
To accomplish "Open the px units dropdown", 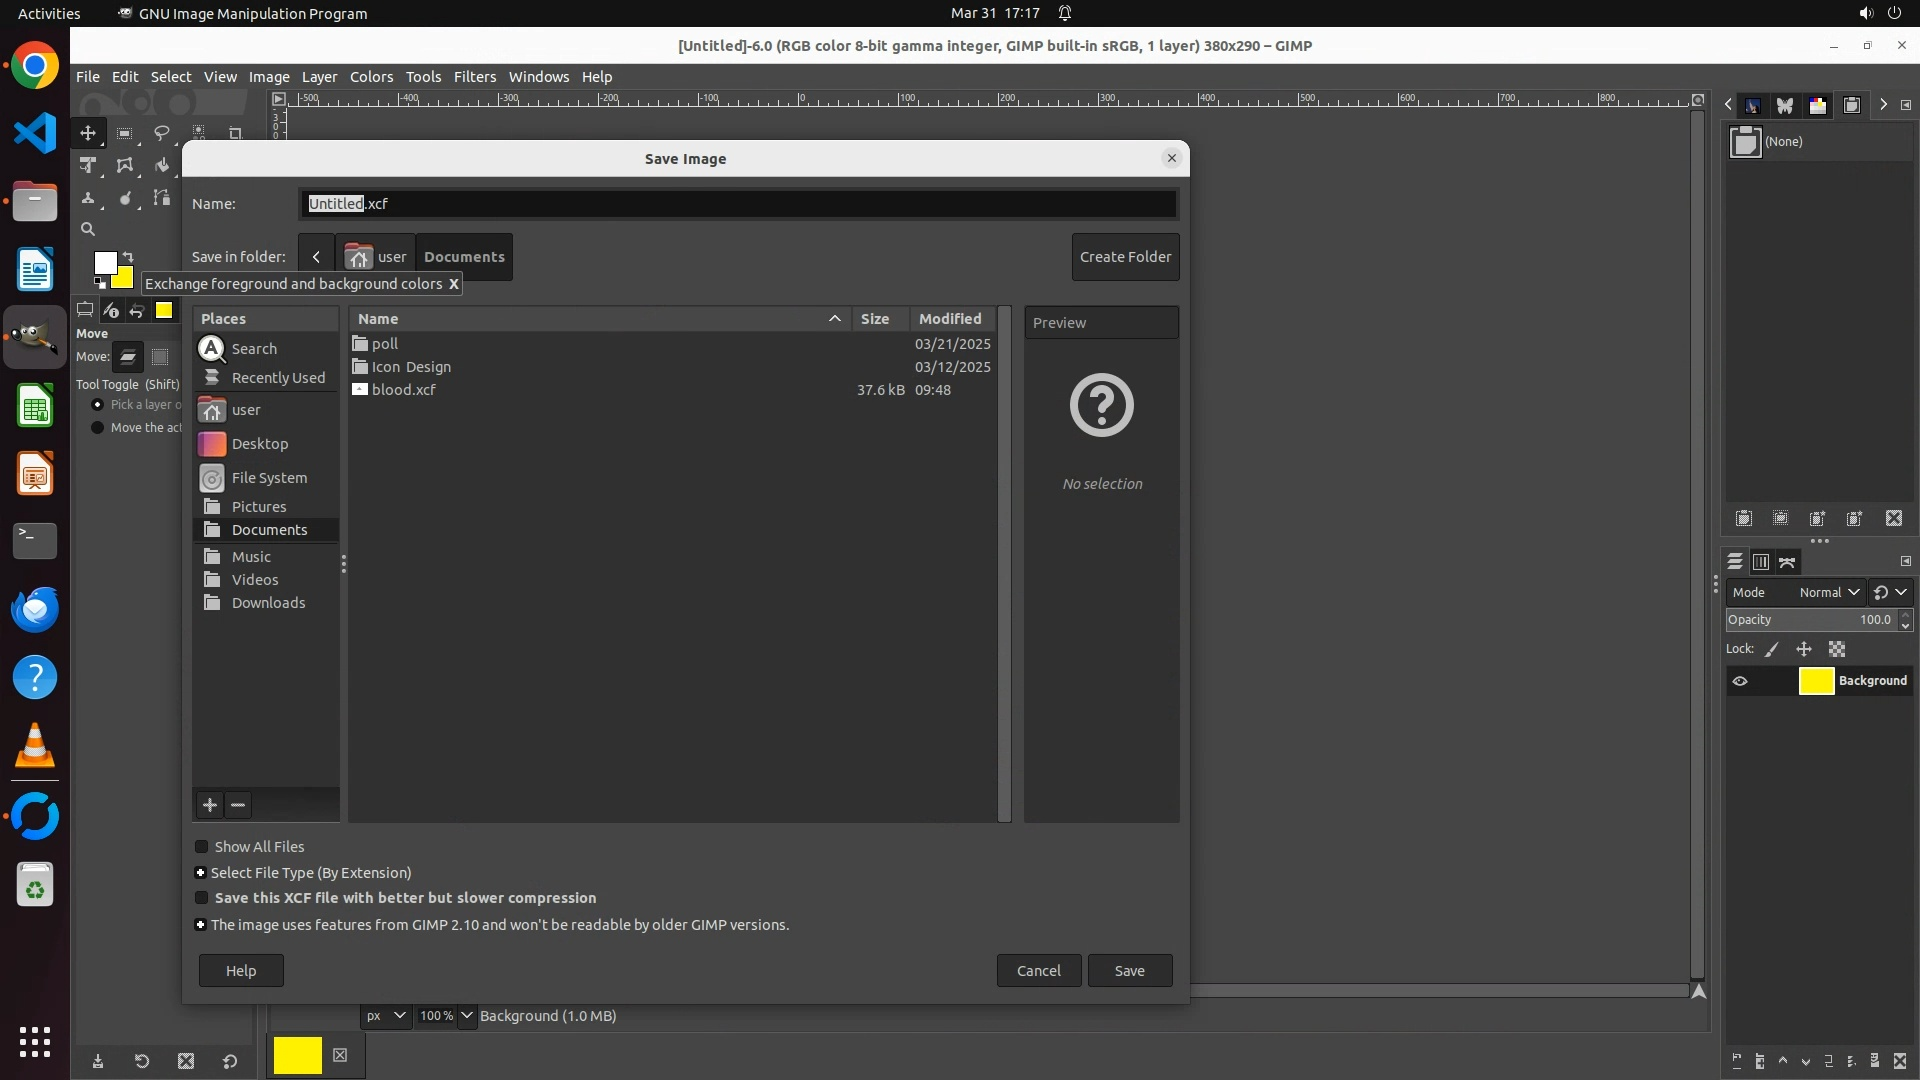I will (385, 1016).
